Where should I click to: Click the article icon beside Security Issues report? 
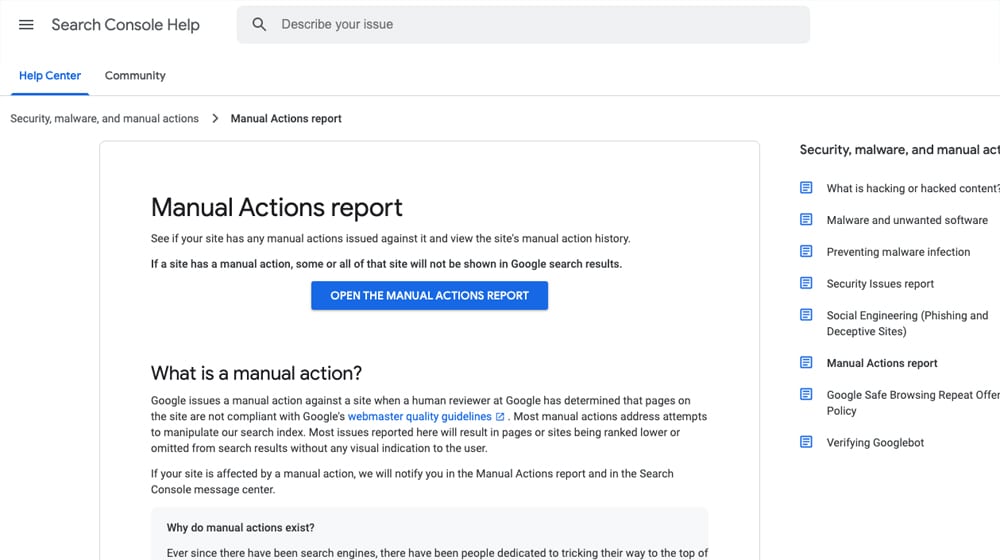[x=806, y=283]
